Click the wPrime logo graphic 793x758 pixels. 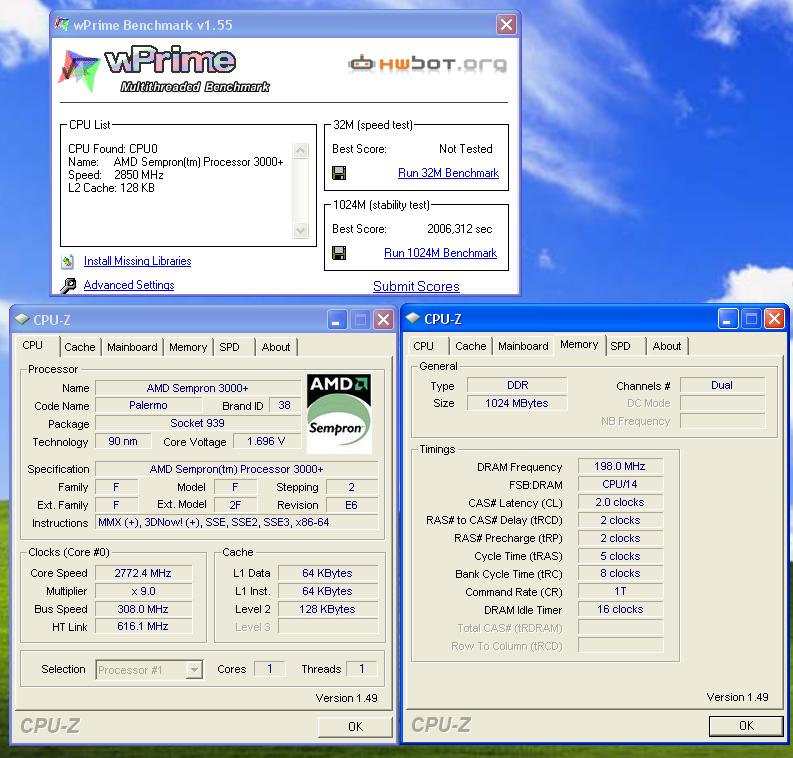pos(164,69)
